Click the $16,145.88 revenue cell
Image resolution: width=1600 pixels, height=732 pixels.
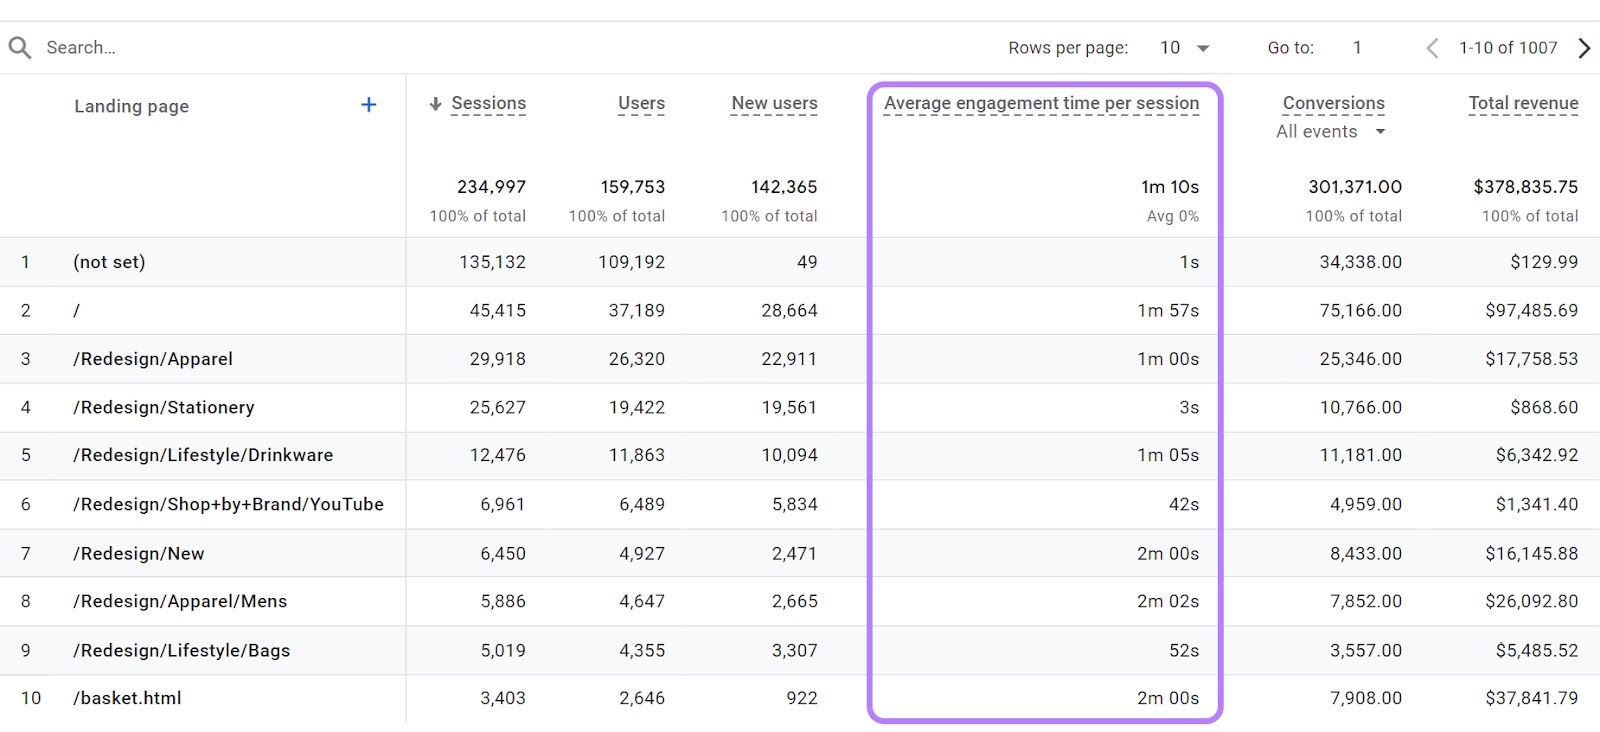coord(1532,553)
